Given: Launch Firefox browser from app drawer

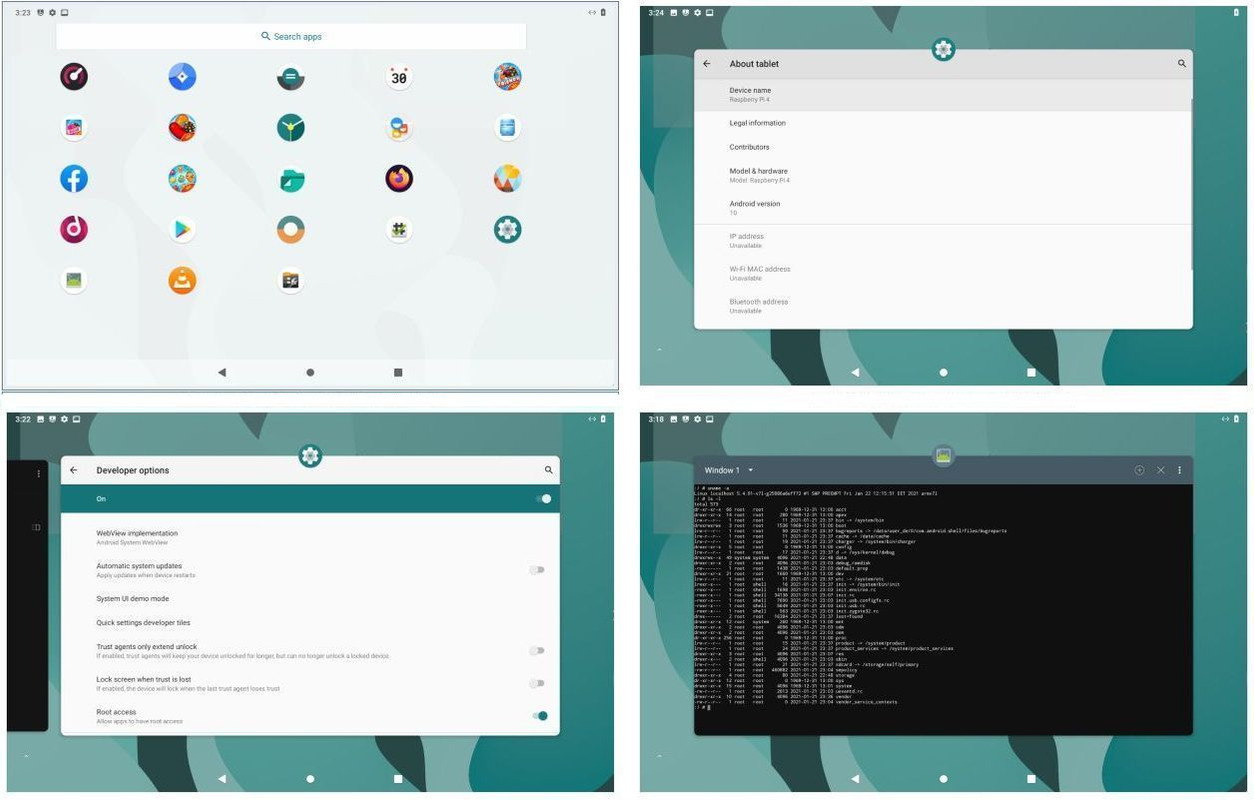Looking at the screenshot, I should tap(399, 178).
